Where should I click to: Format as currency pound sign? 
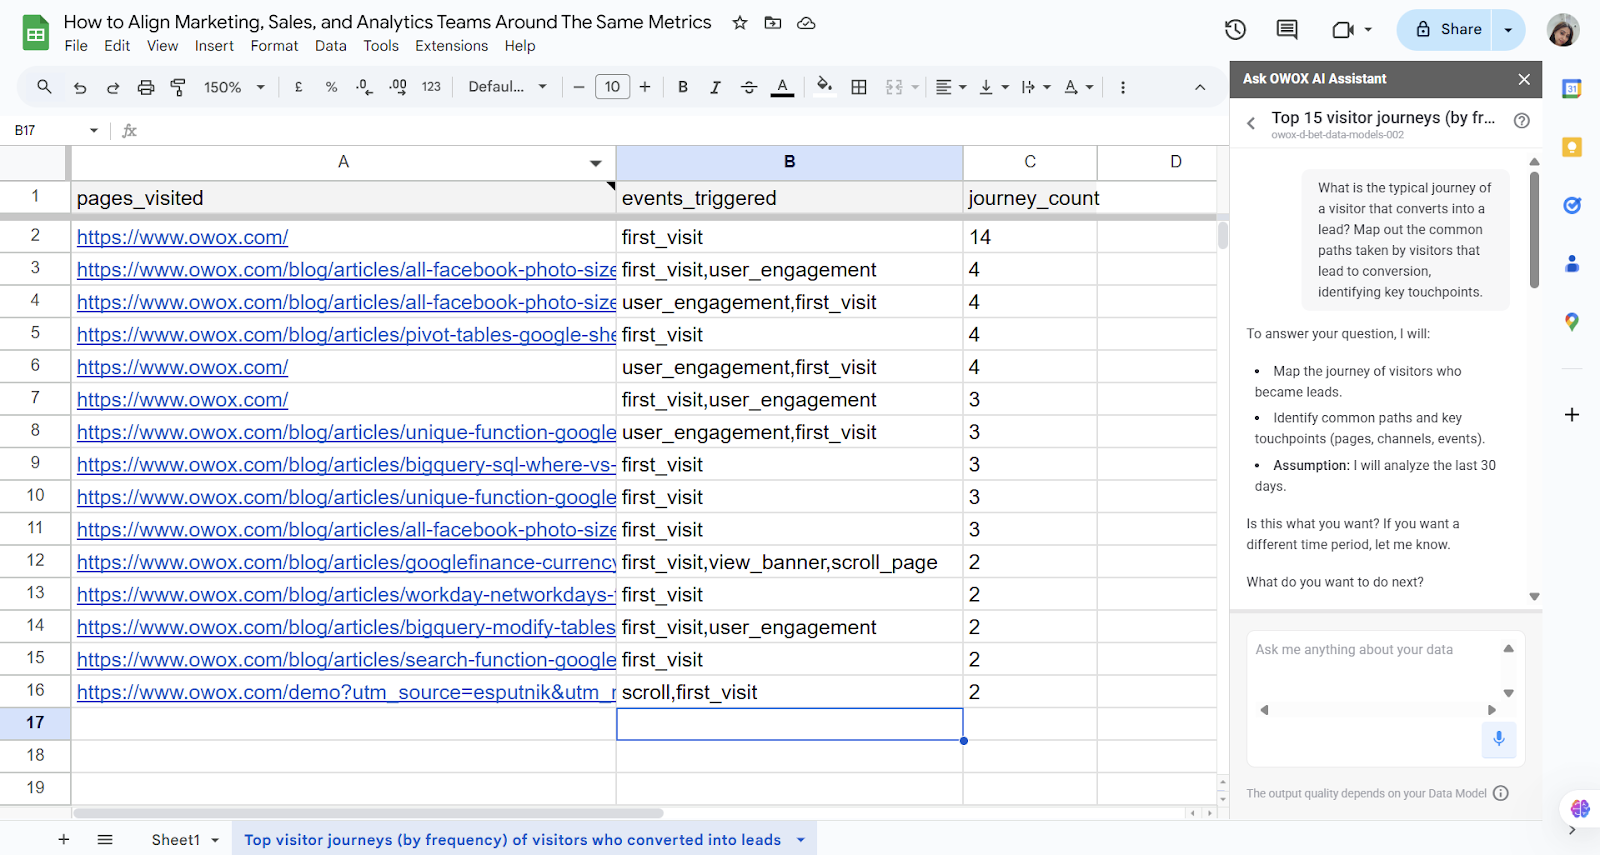click(298, 87)
